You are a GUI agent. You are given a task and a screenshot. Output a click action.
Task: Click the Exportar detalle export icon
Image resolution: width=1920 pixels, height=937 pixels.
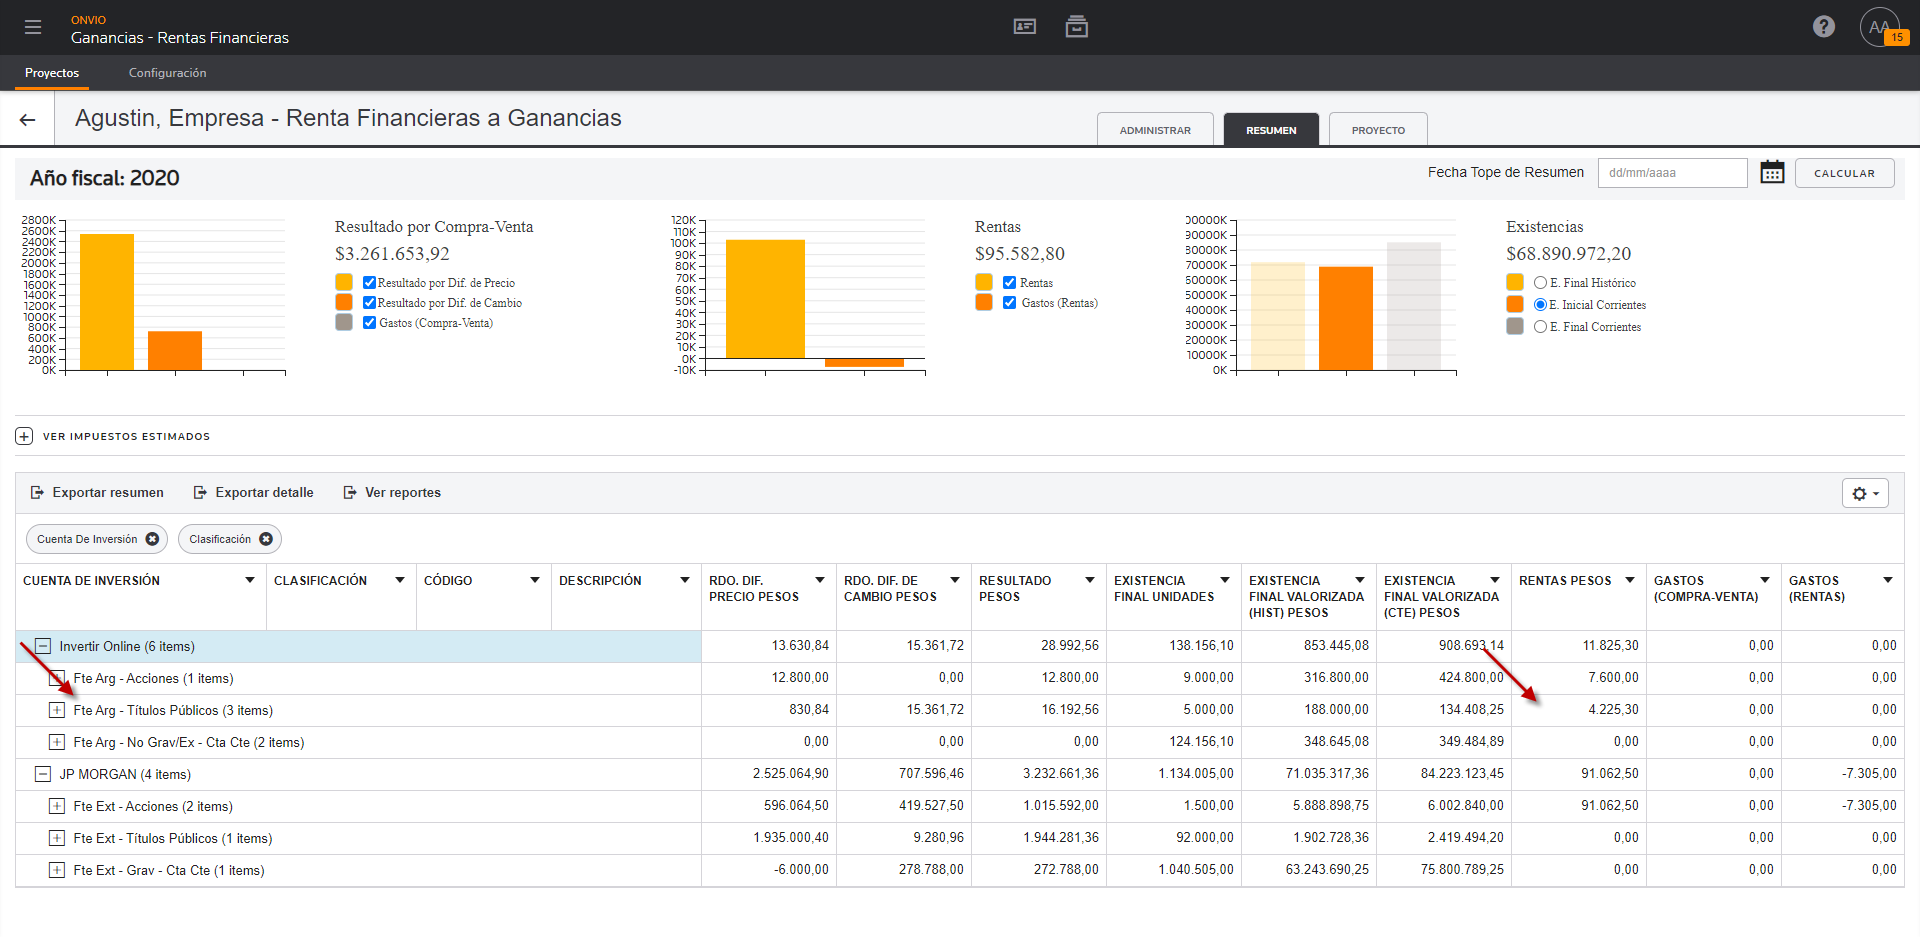tap(200, 492)
